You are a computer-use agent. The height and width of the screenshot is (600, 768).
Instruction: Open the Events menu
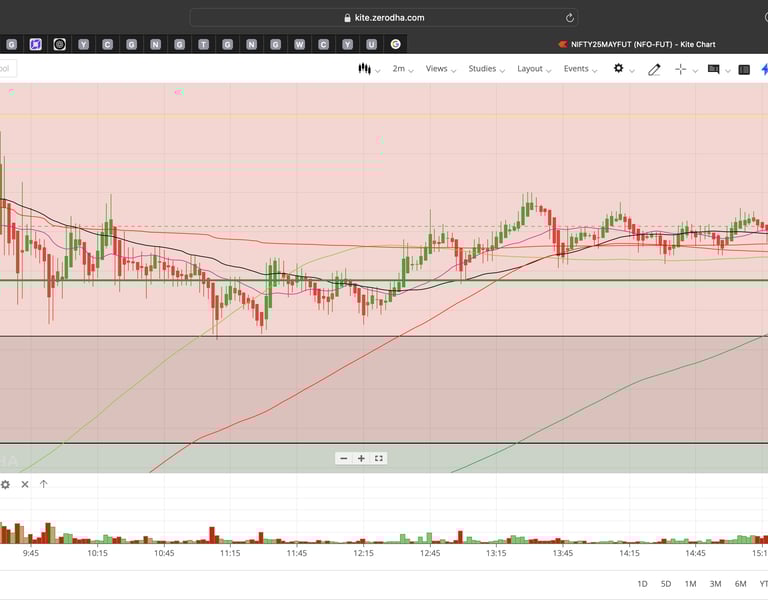point(580,69)
